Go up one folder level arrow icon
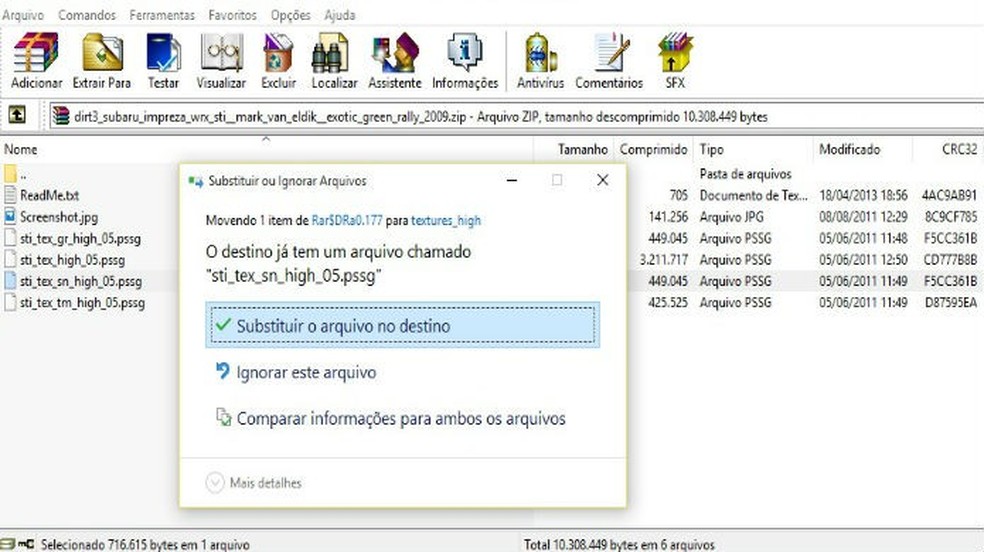Image resolution: width=984 pixels, height=552 pixels. click(16, 114)
